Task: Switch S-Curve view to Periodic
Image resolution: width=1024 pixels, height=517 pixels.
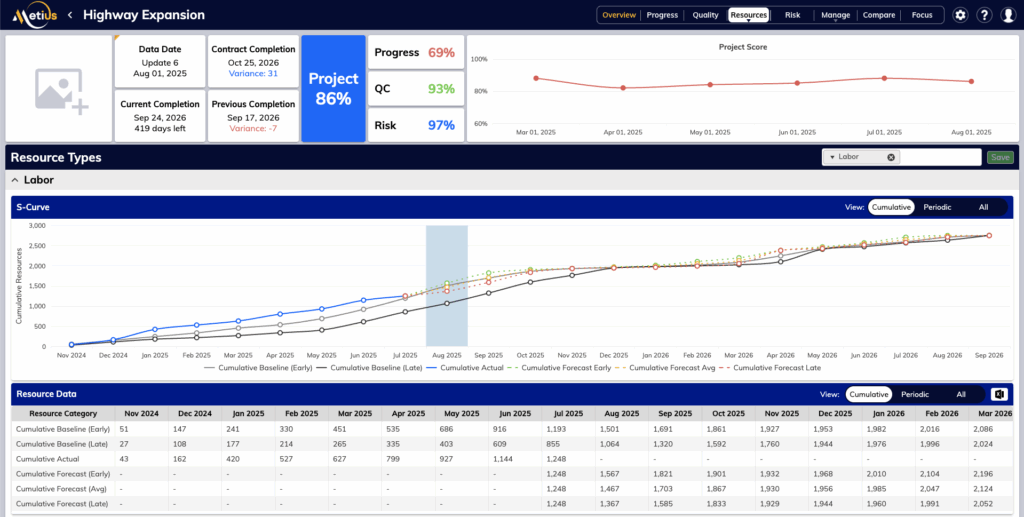Action: click(937, 207)
